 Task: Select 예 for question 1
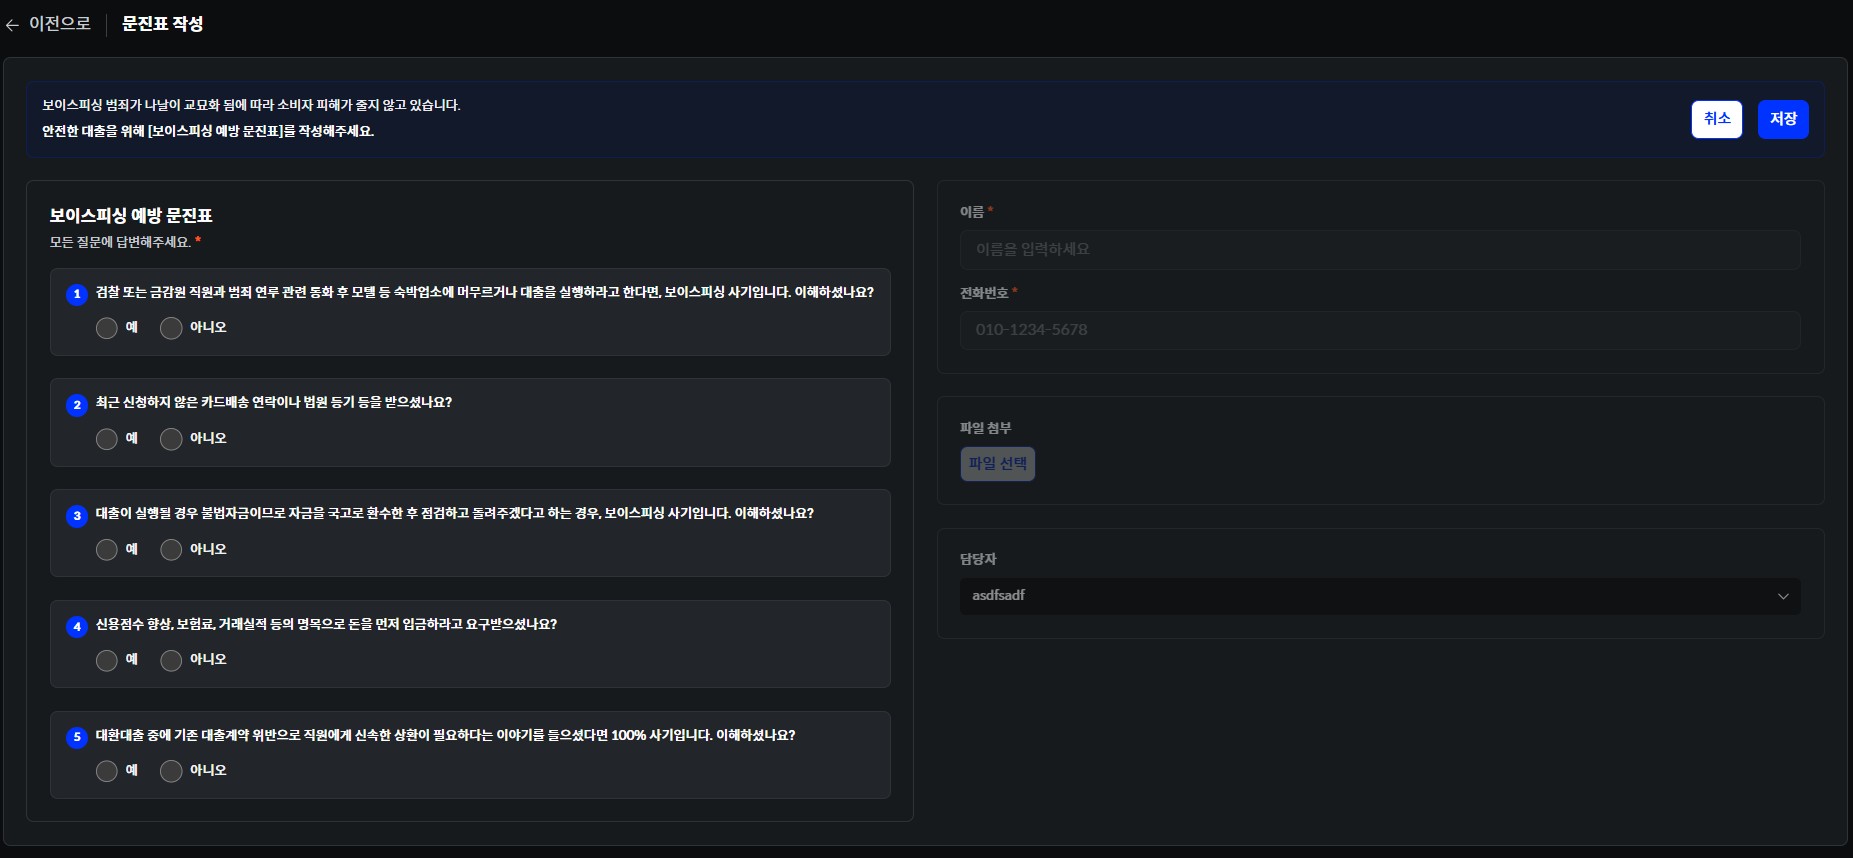pyautogui.click(x=107, y=328)
